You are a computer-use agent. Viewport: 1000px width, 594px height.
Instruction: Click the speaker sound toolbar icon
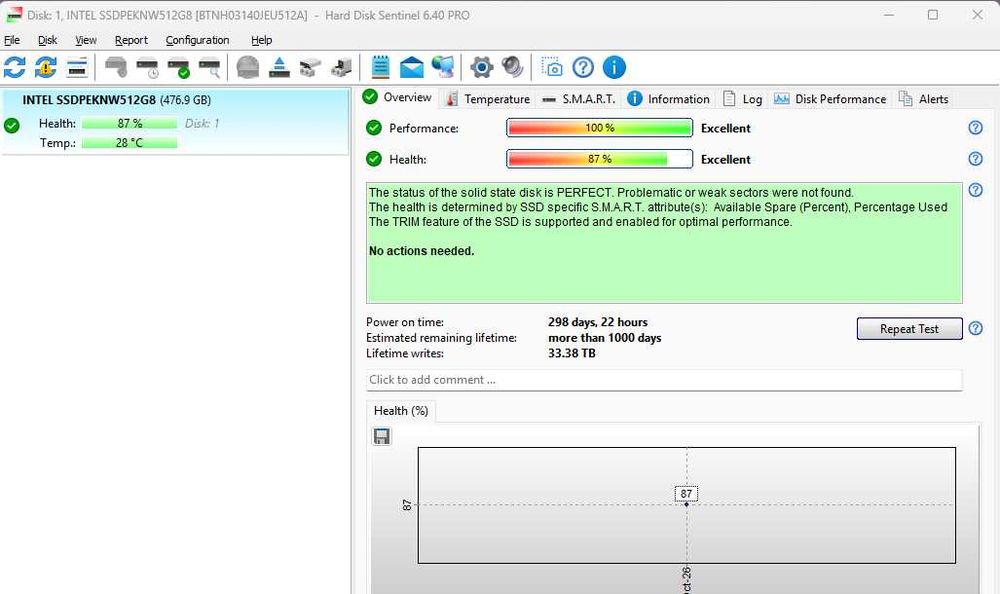[x=513, y=67]
